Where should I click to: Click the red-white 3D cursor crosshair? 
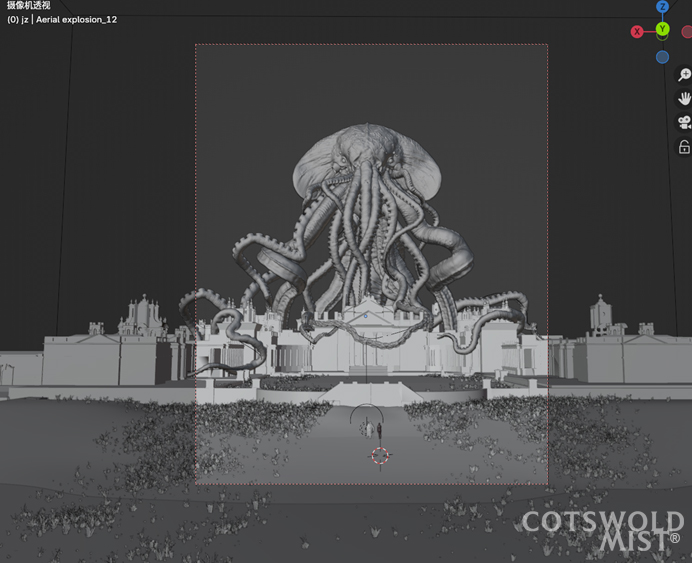click(x=380, y=456)
